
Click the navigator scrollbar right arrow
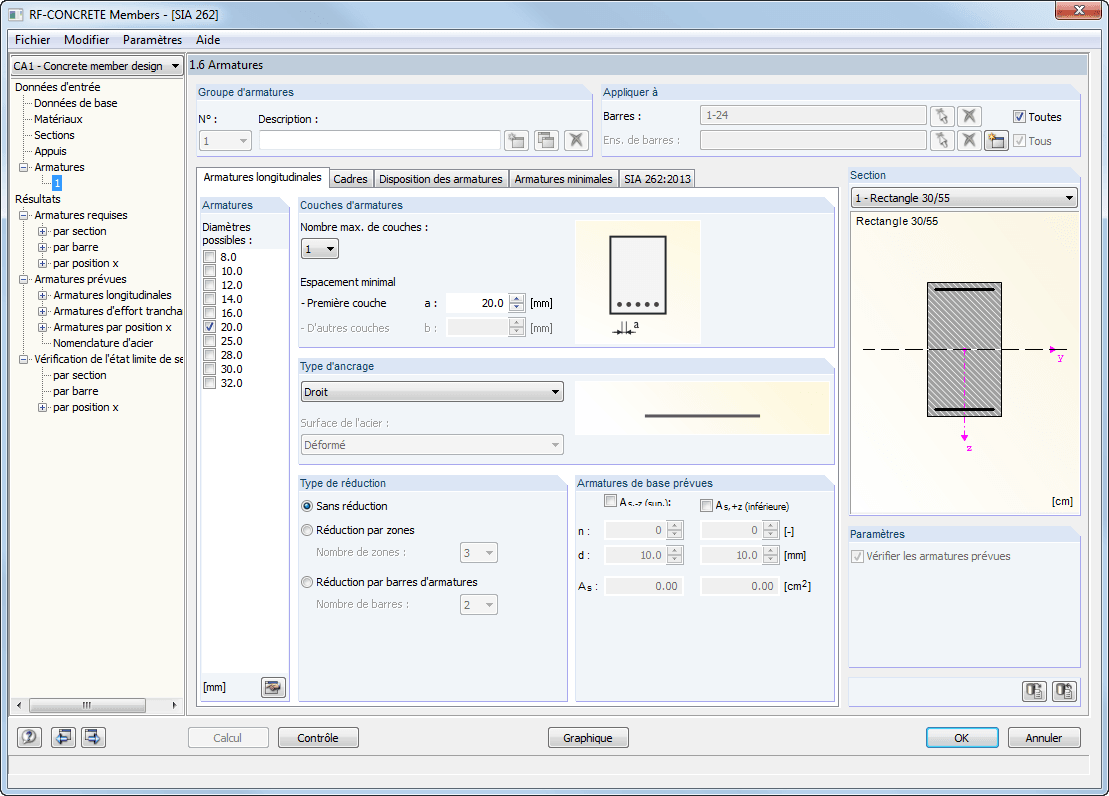coord(174,705)
